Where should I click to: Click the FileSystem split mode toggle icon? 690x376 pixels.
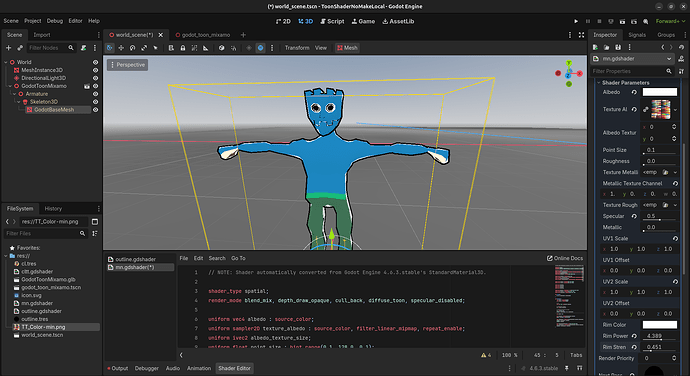(95, 221)
